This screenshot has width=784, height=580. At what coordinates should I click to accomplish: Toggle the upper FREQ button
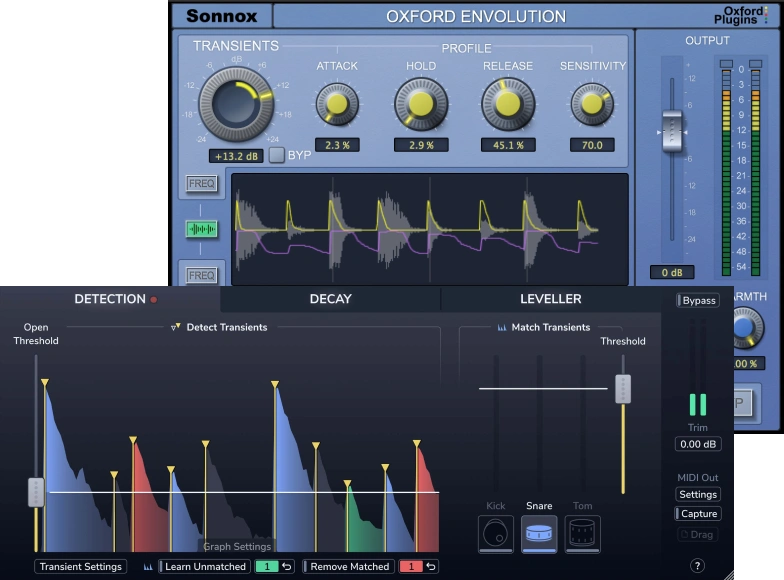point(201,184)
